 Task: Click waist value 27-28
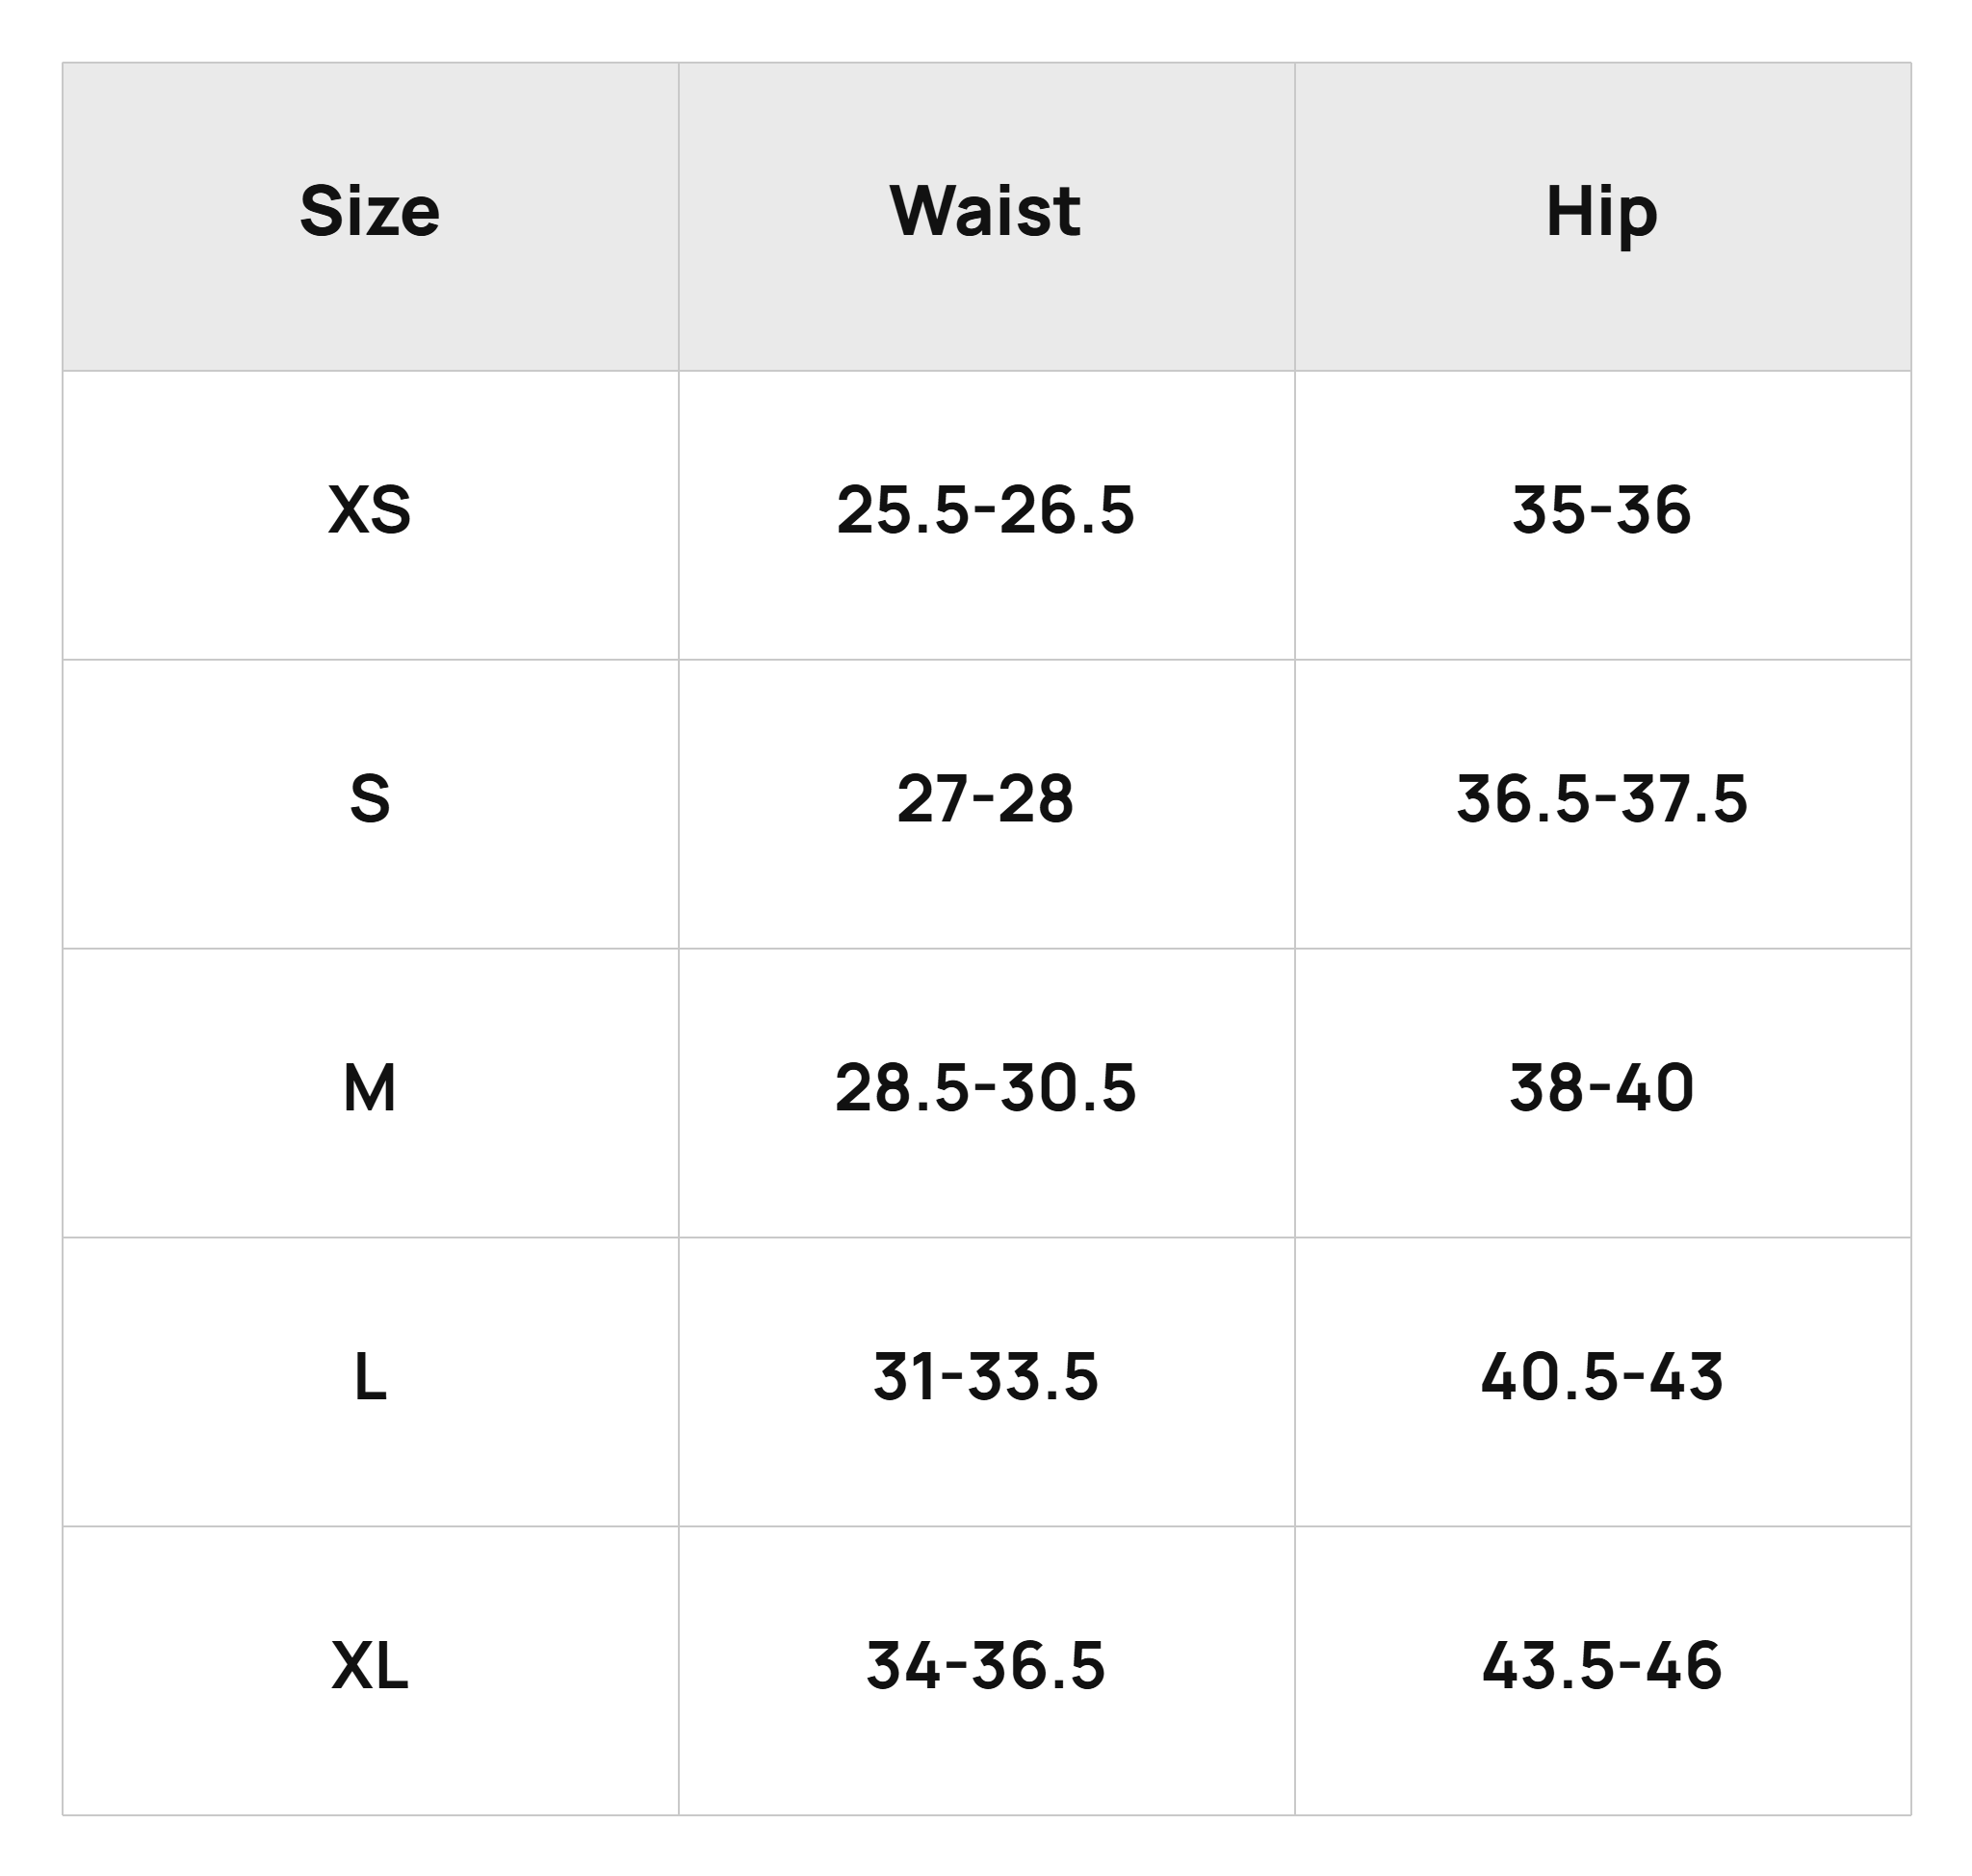click(x=986, y=799)
